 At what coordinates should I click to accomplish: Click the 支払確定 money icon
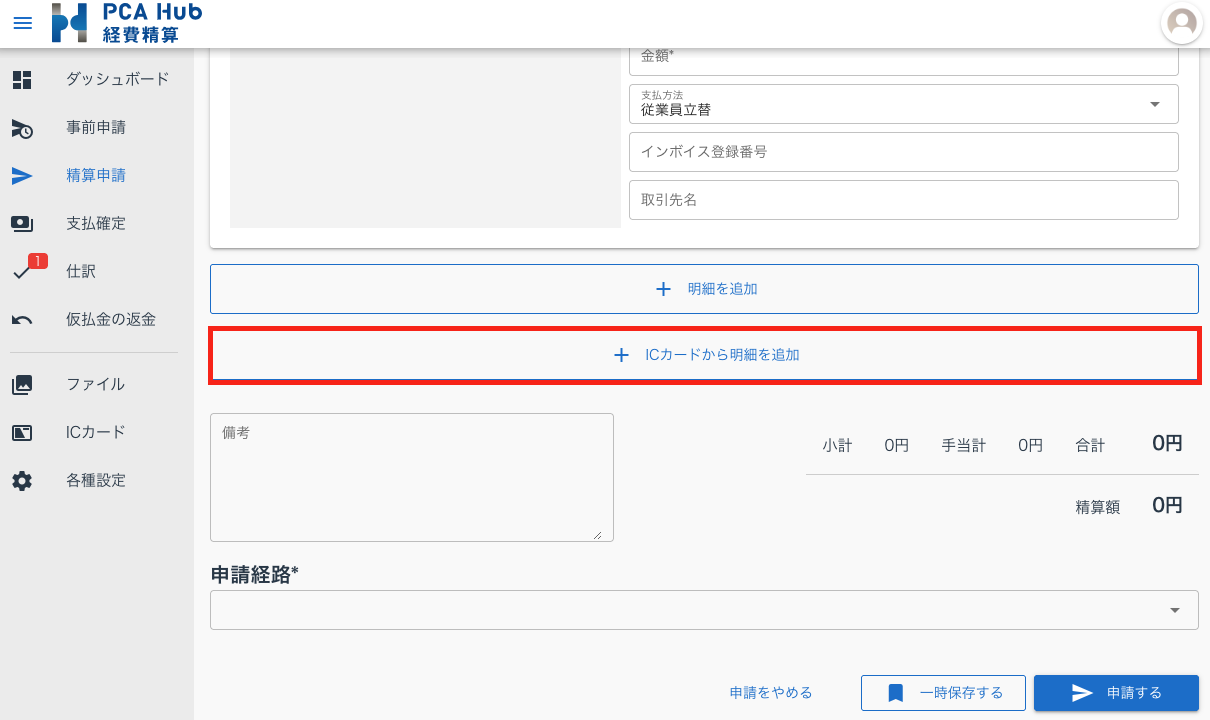point(22,224)
